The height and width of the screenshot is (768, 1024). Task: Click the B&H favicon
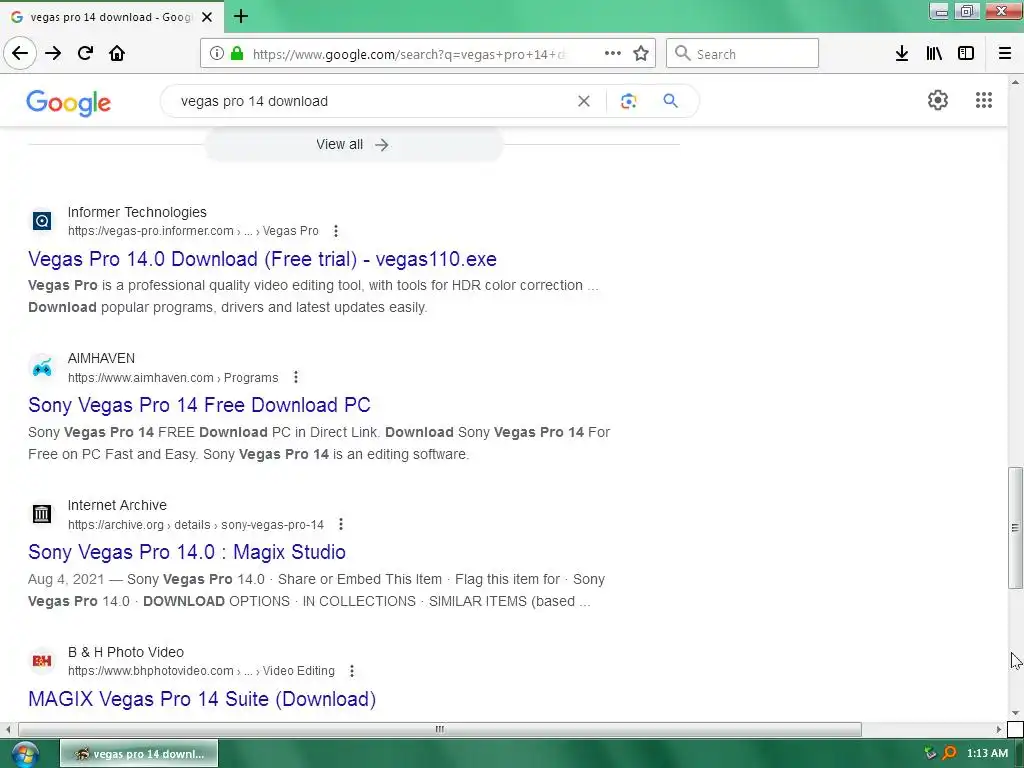[42, 661]
